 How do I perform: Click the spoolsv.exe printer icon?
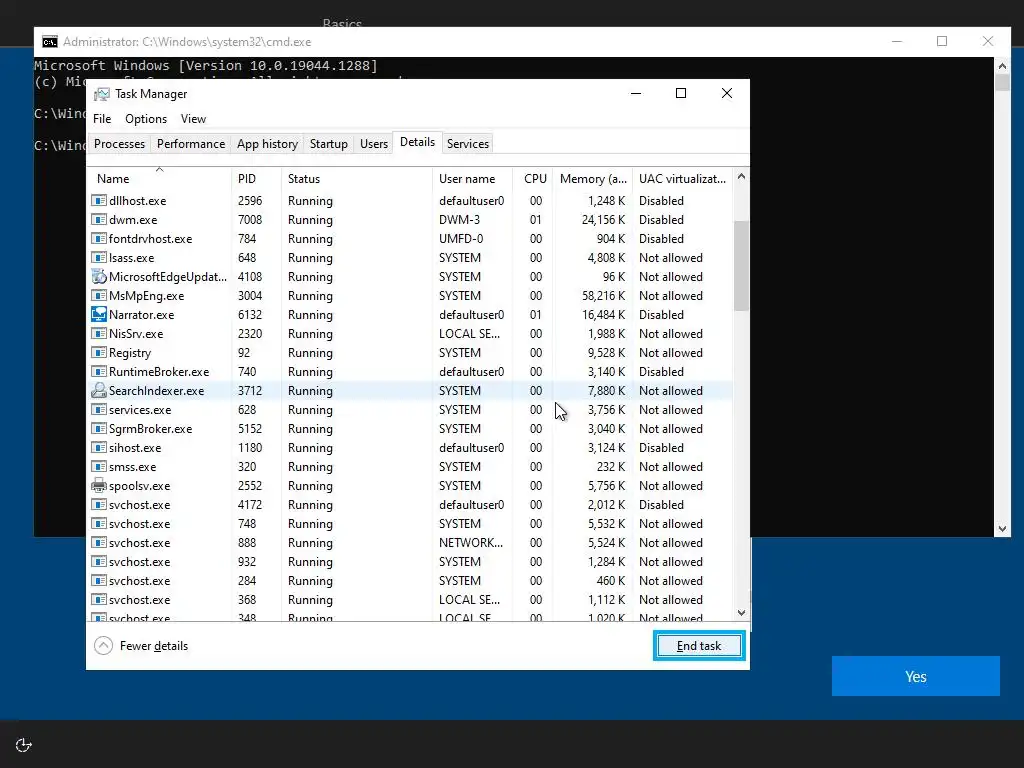point(99,485)
